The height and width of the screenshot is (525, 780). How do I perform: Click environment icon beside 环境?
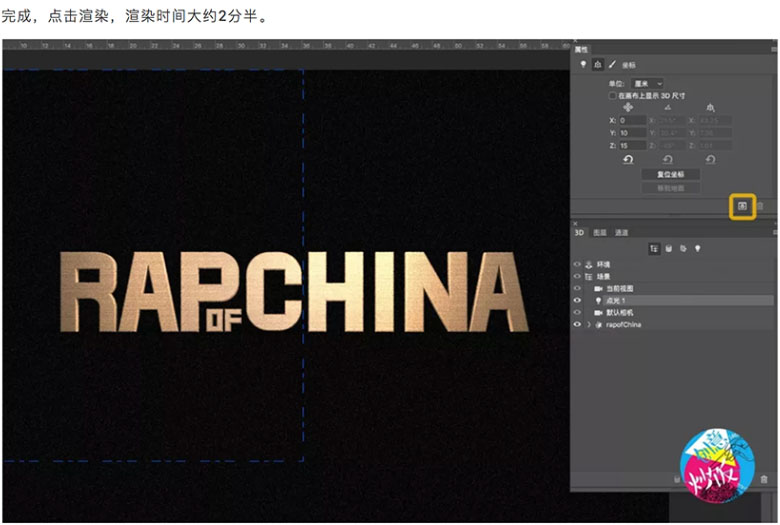589,264
